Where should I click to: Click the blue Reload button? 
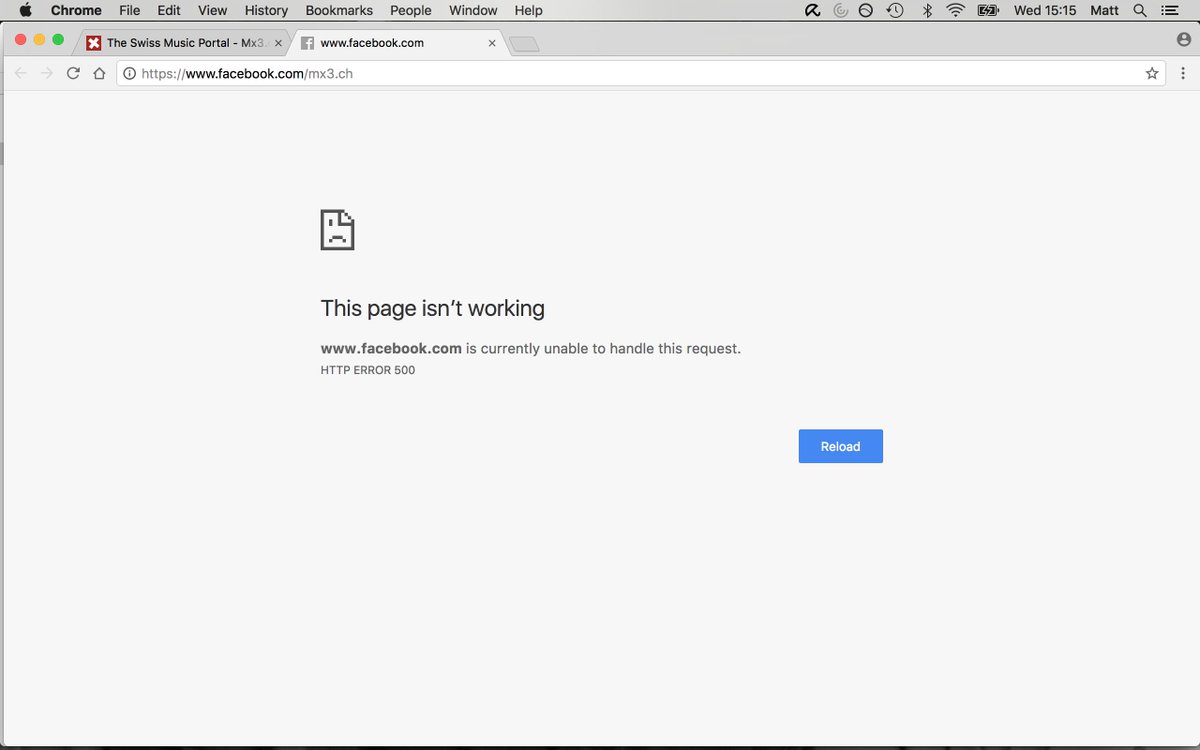[841, 446]
